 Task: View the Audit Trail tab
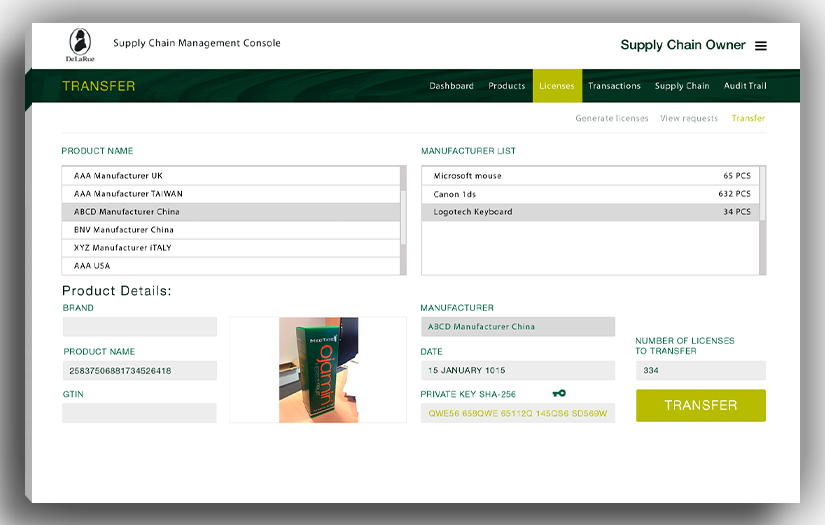[744, 86]
